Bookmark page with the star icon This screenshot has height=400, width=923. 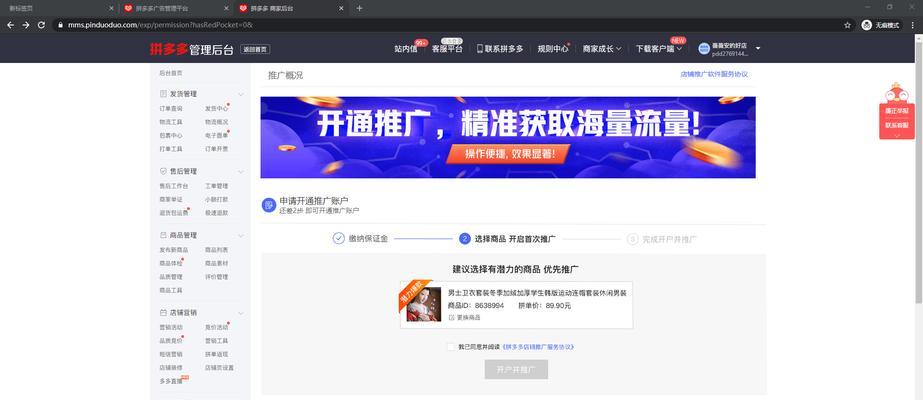point(847,25)
